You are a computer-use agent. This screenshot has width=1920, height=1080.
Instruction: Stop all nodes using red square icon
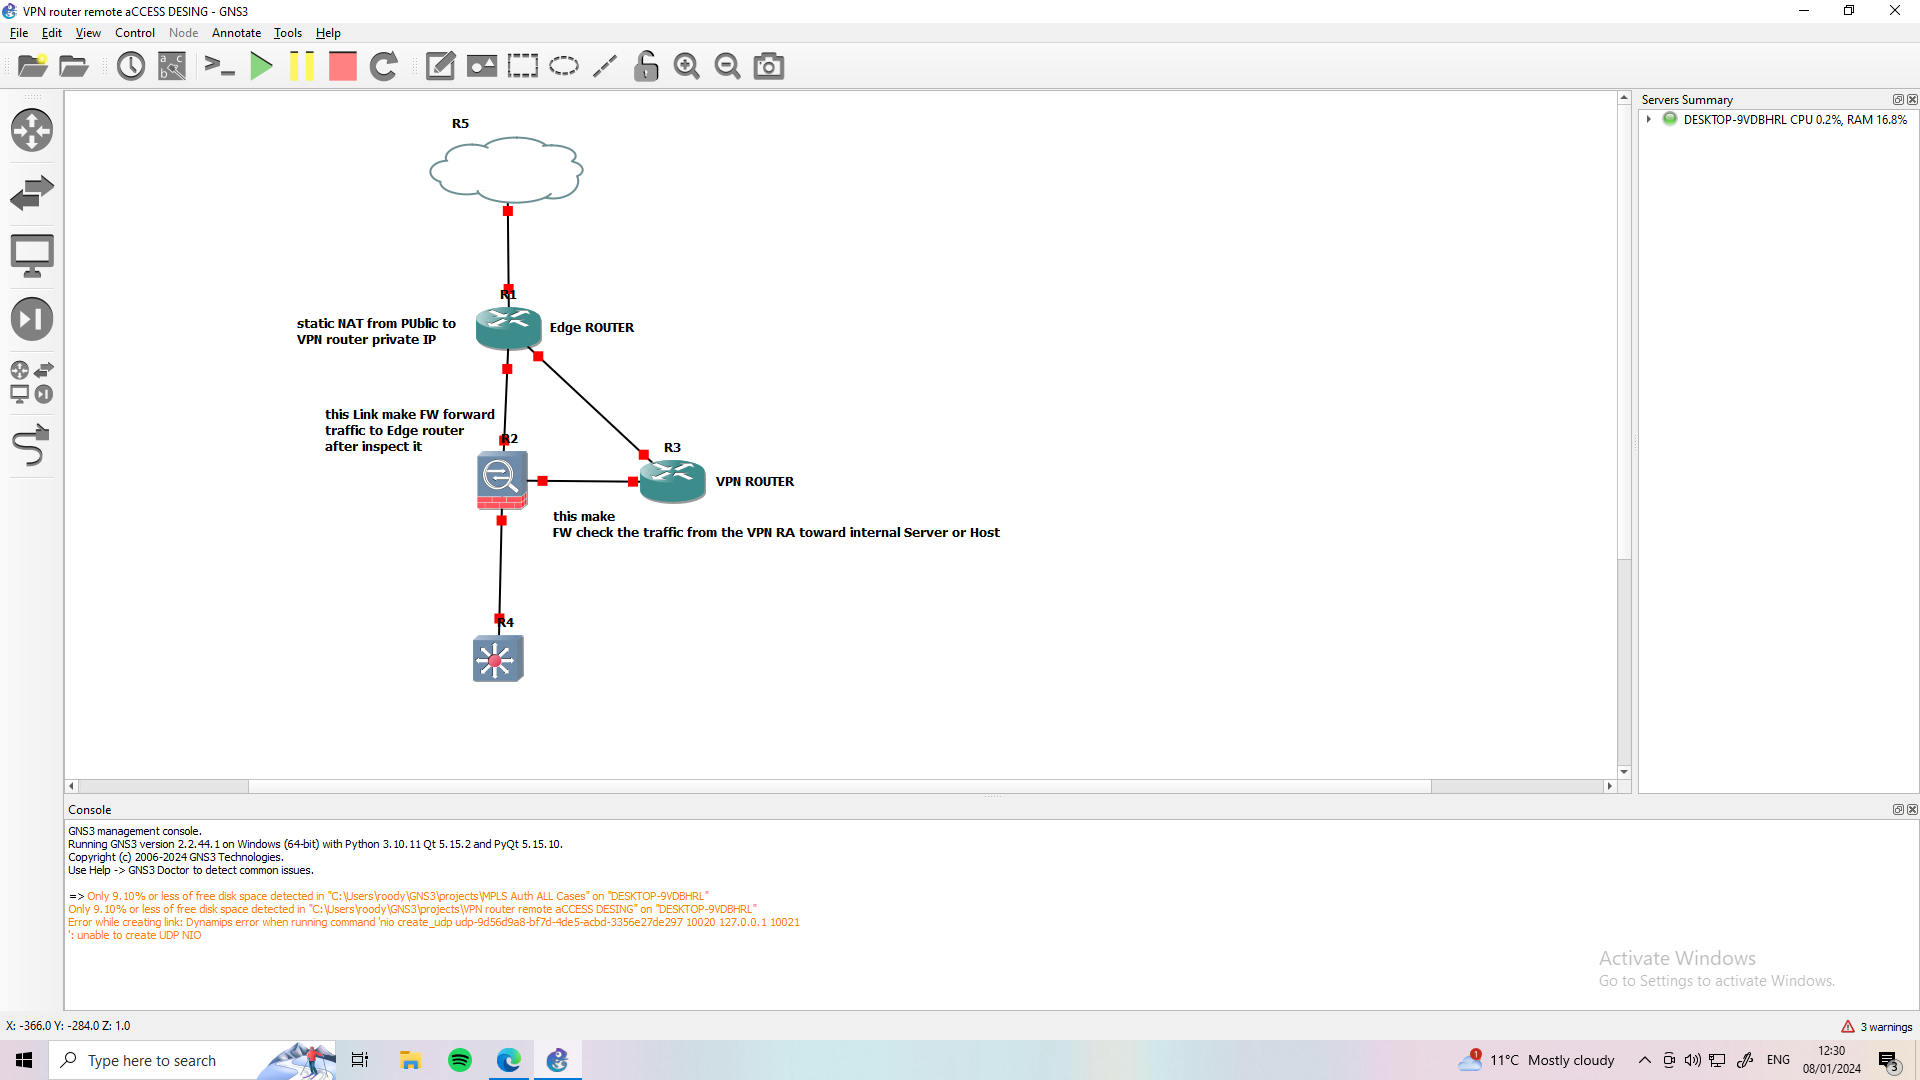pyautogui.click(x=342, y=66)
